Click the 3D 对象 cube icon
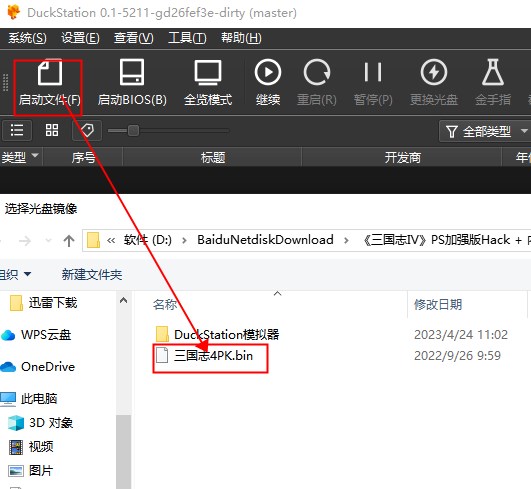 pyautogui.click(x=16, y=423)
